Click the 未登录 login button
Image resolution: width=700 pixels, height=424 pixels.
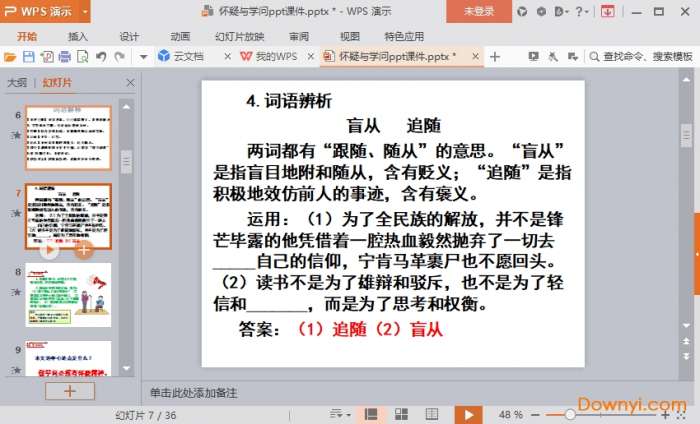click(479, 11)
